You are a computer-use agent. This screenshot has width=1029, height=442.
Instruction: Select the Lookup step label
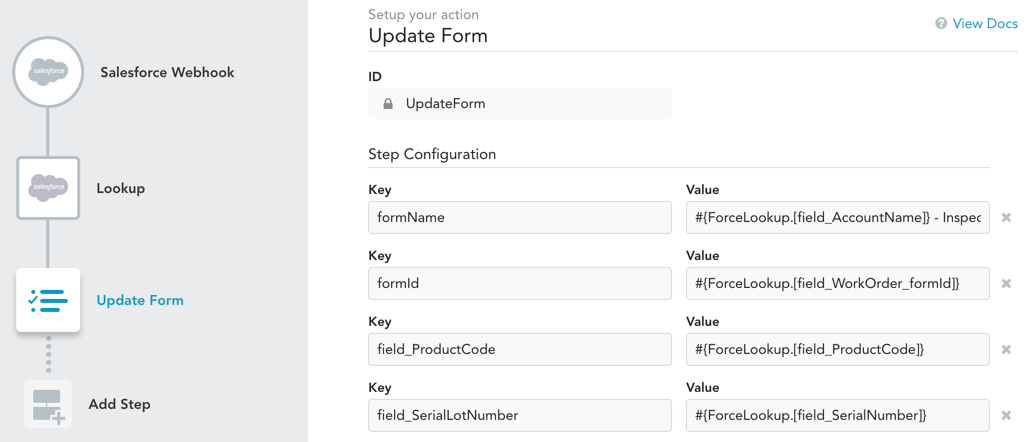point(121,188)
